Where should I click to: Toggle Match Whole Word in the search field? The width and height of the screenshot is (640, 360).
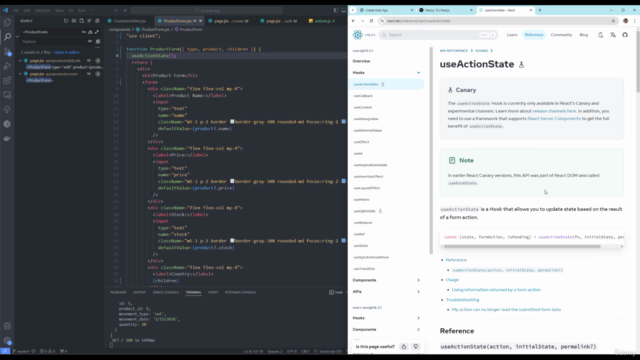tap(90, 32)
